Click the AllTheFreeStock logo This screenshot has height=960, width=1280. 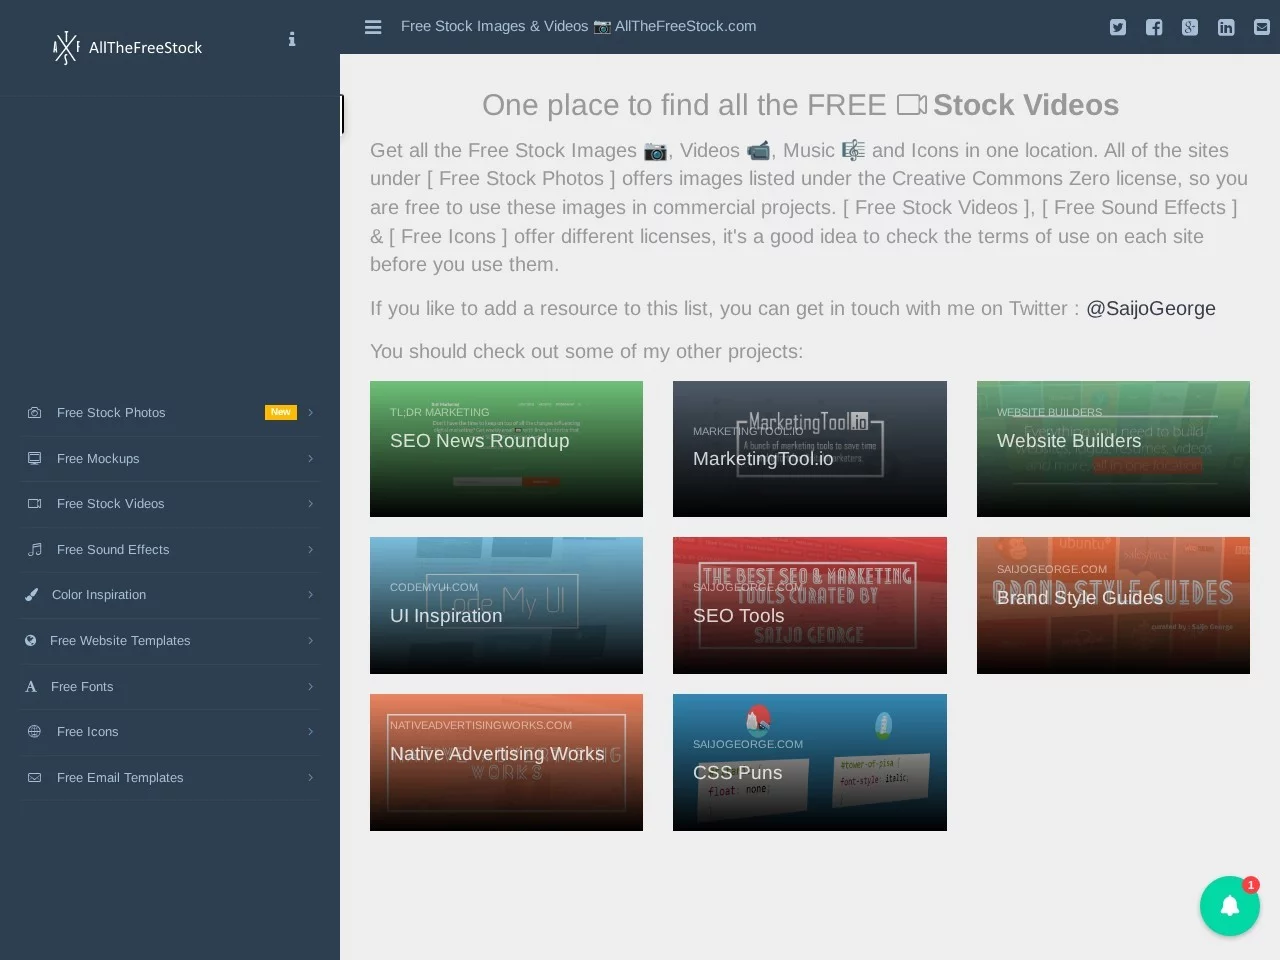[128, 47]
